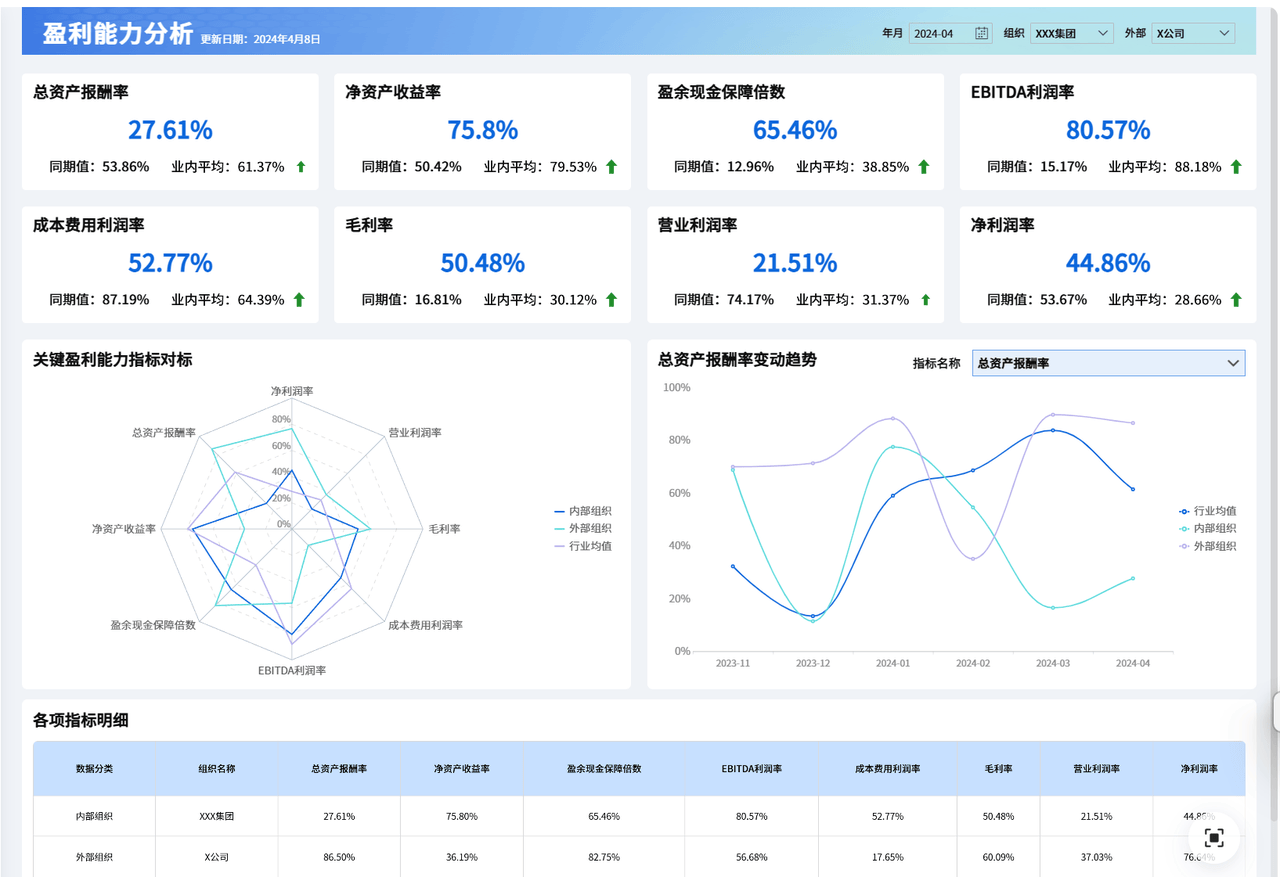Toggle 外部组织 series in radar legend
Image resolution: width=1280 pixels, height=877 pixels.
[582, 528]
